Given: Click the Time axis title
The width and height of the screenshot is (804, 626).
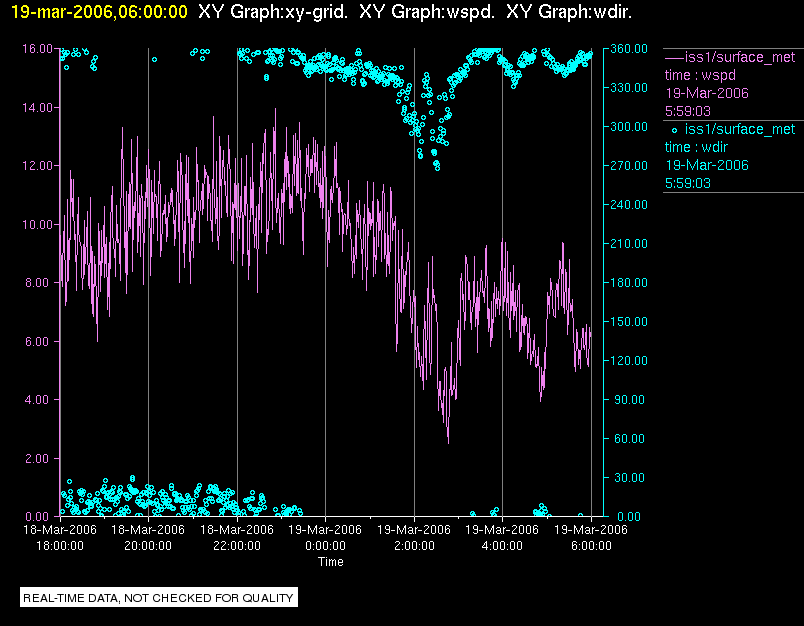Looking at the screenshot, I should tap(331, 562).
